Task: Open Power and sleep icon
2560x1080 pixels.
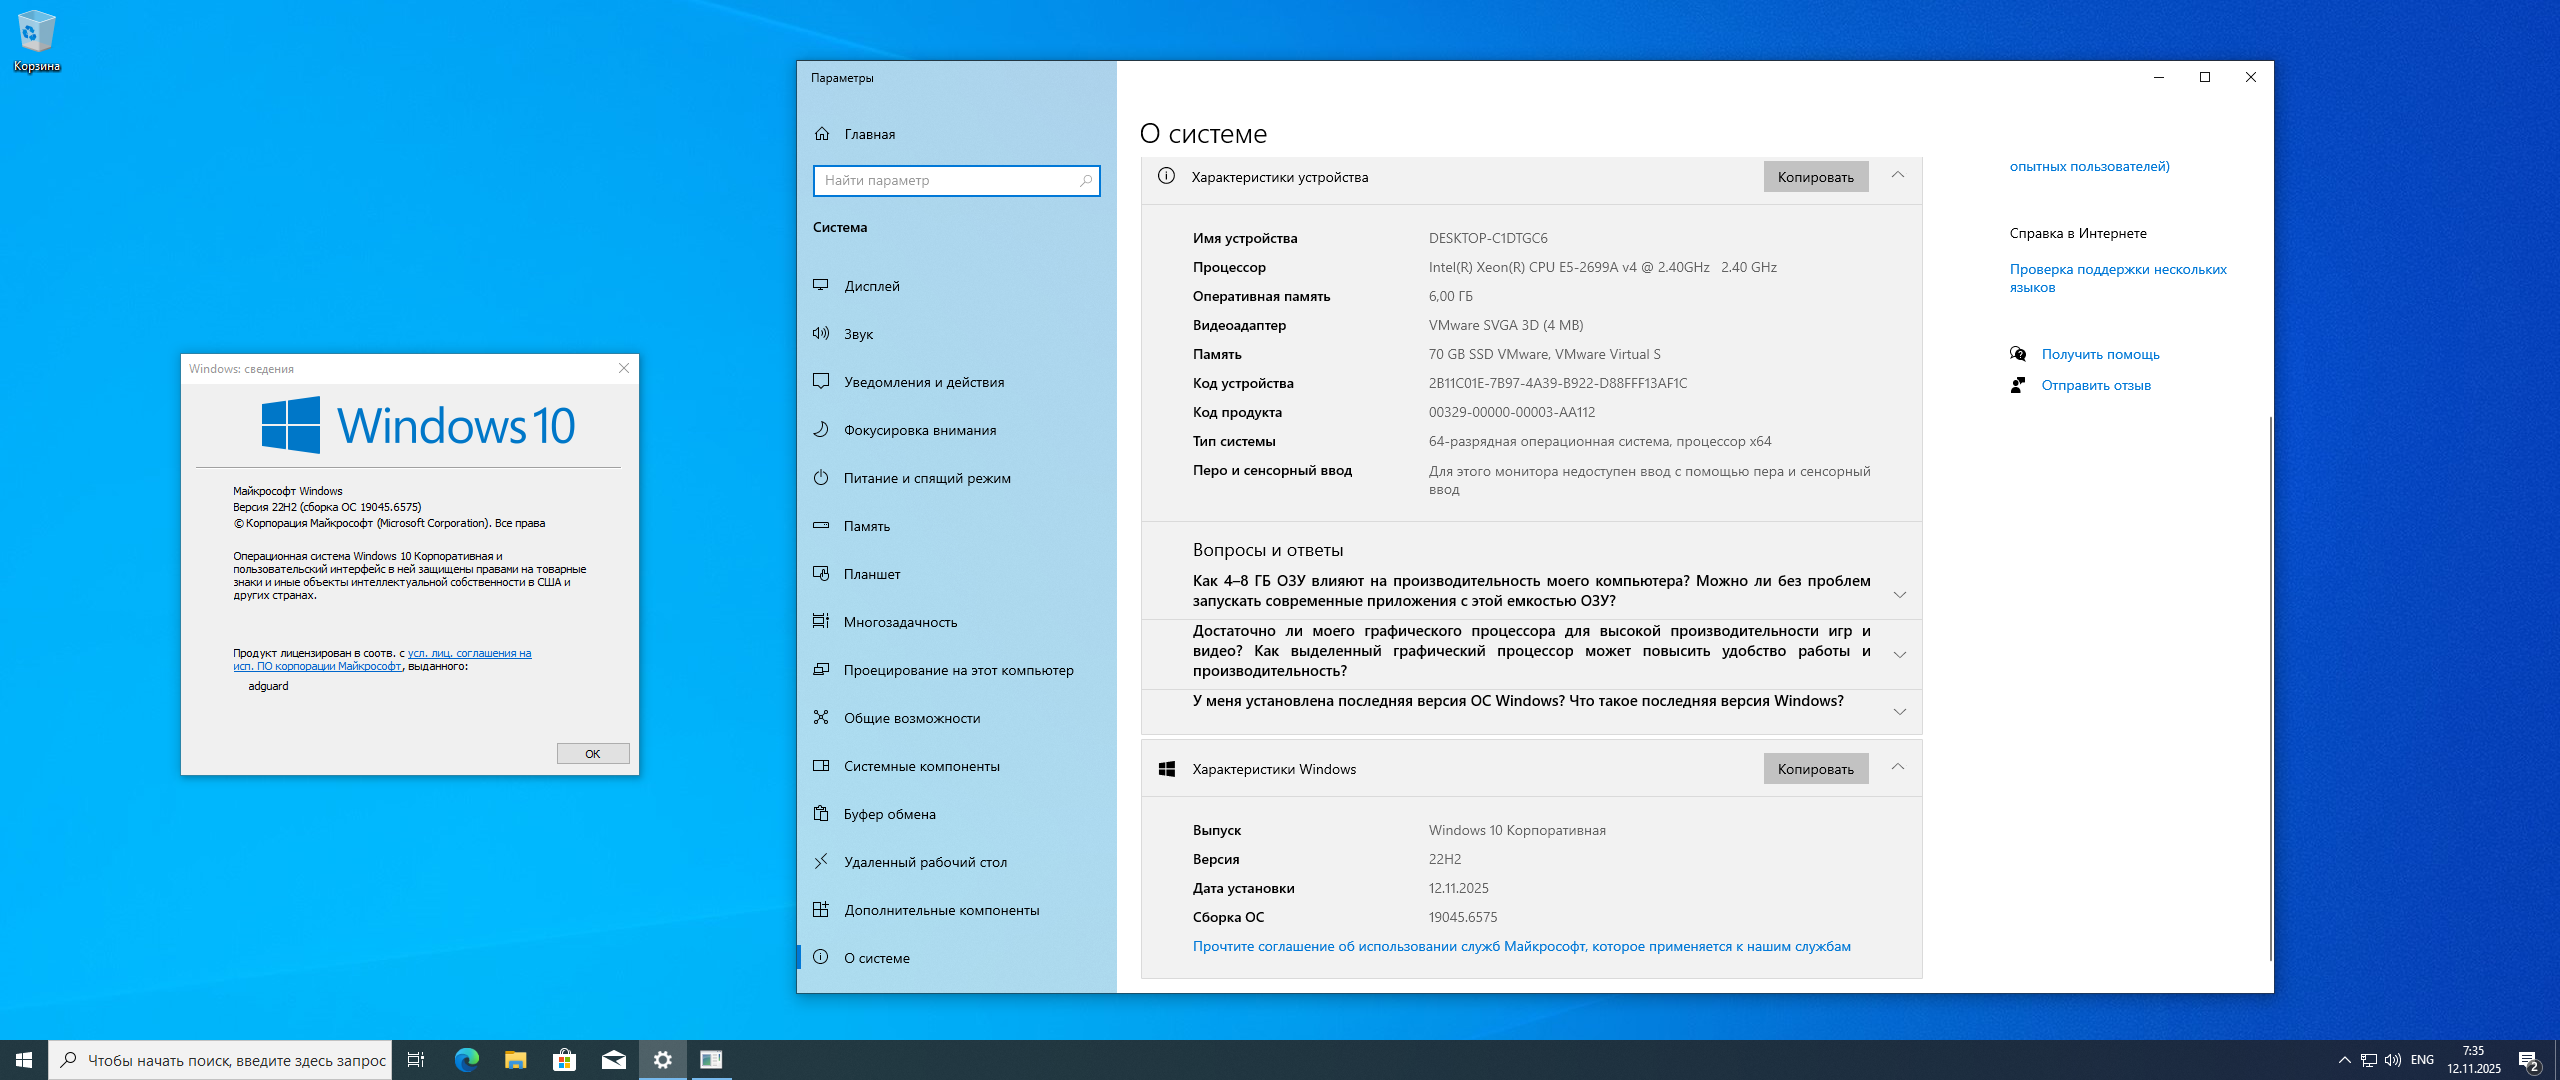Action: click(x=821, y=477)
